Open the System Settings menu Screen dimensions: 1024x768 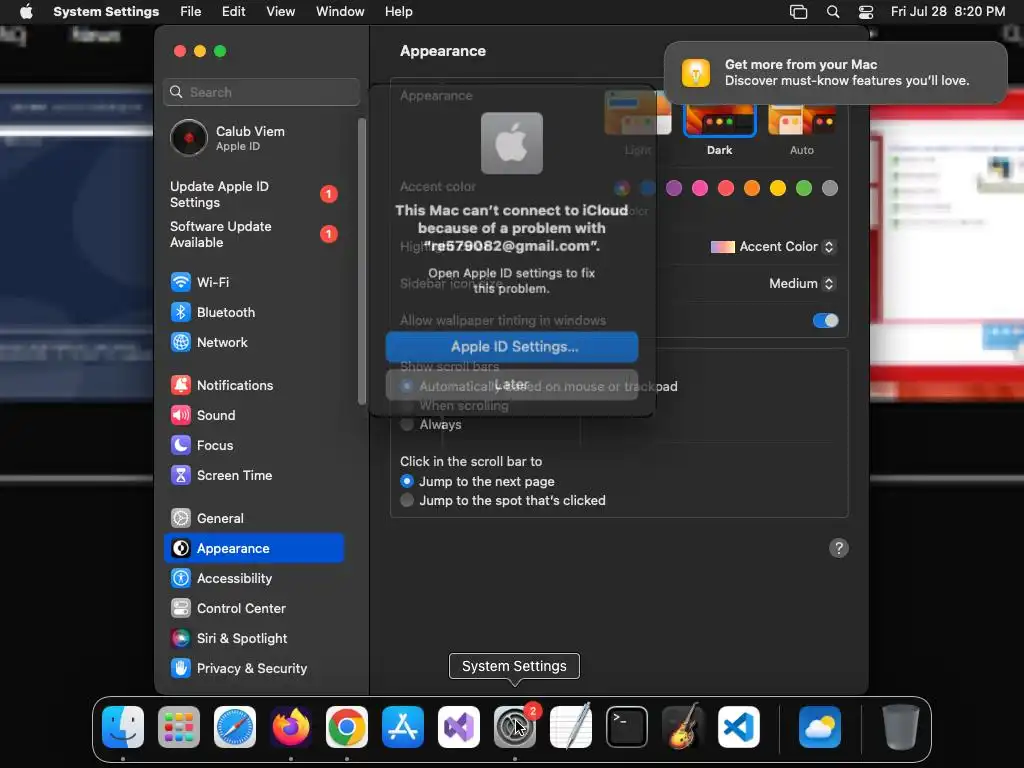[106, 12]
